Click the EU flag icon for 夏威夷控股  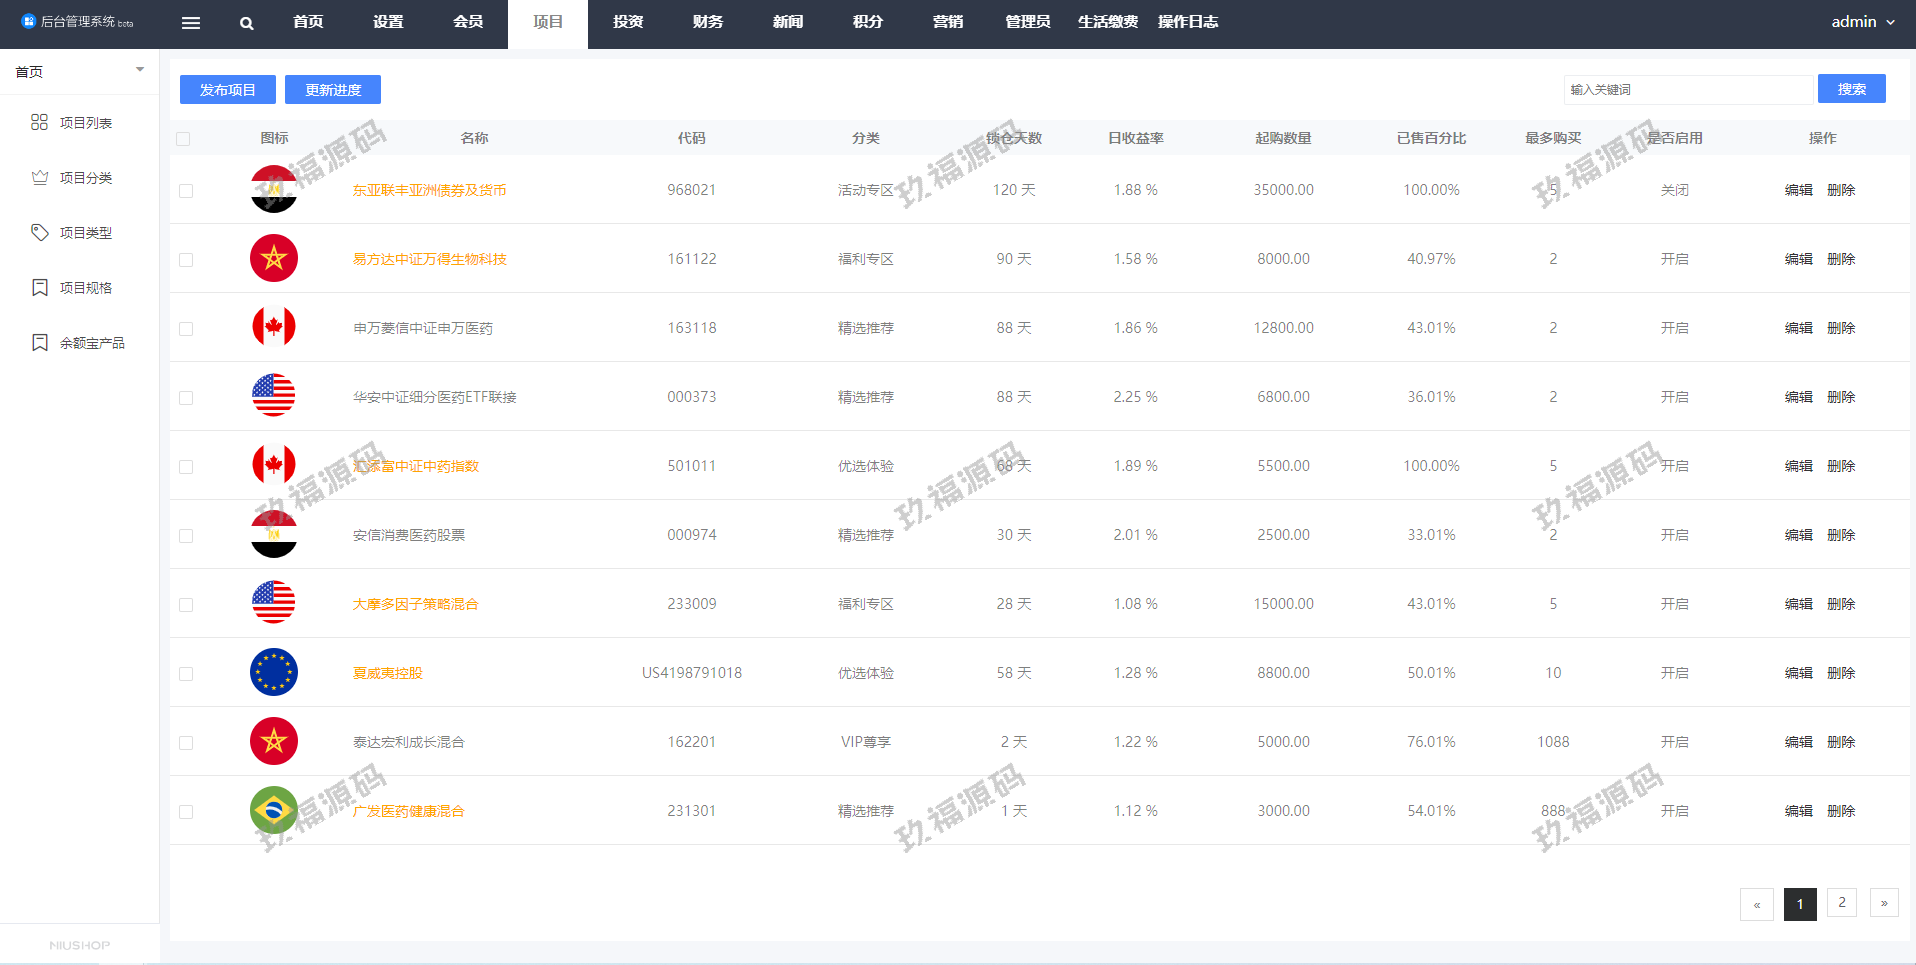(273, 672)
